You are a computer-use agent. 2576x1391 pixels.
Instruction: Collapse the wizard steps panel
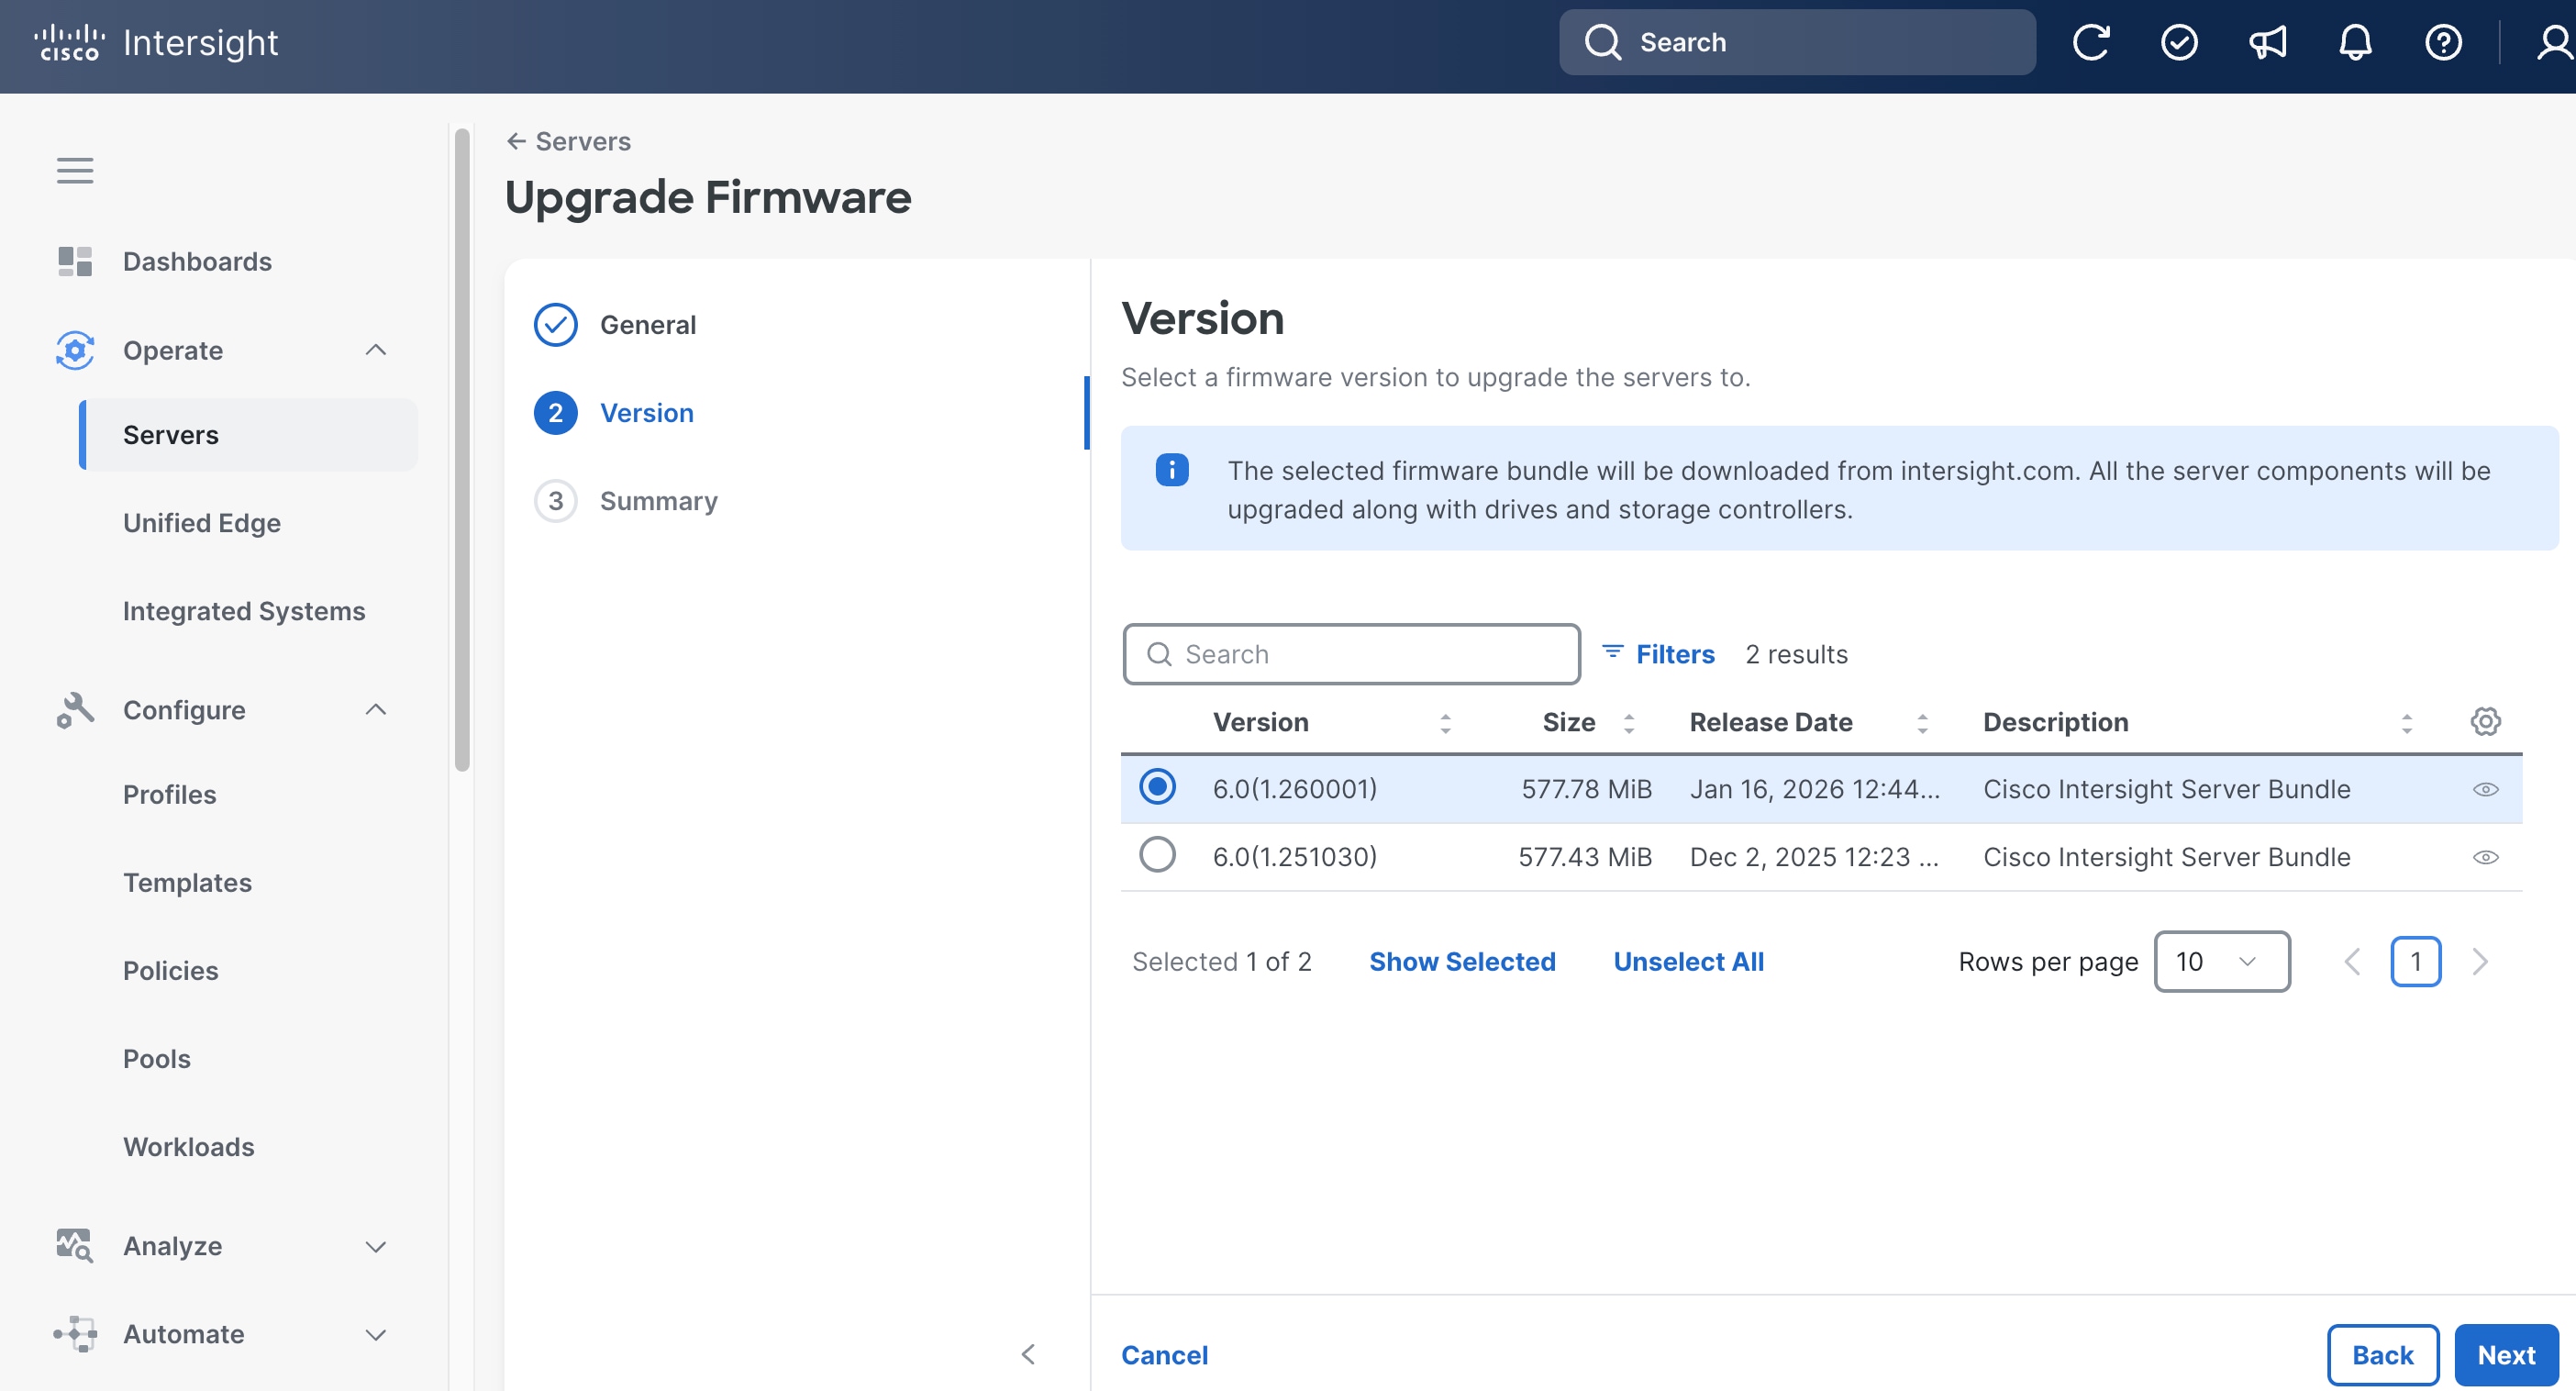[x=1028, y=1354]
